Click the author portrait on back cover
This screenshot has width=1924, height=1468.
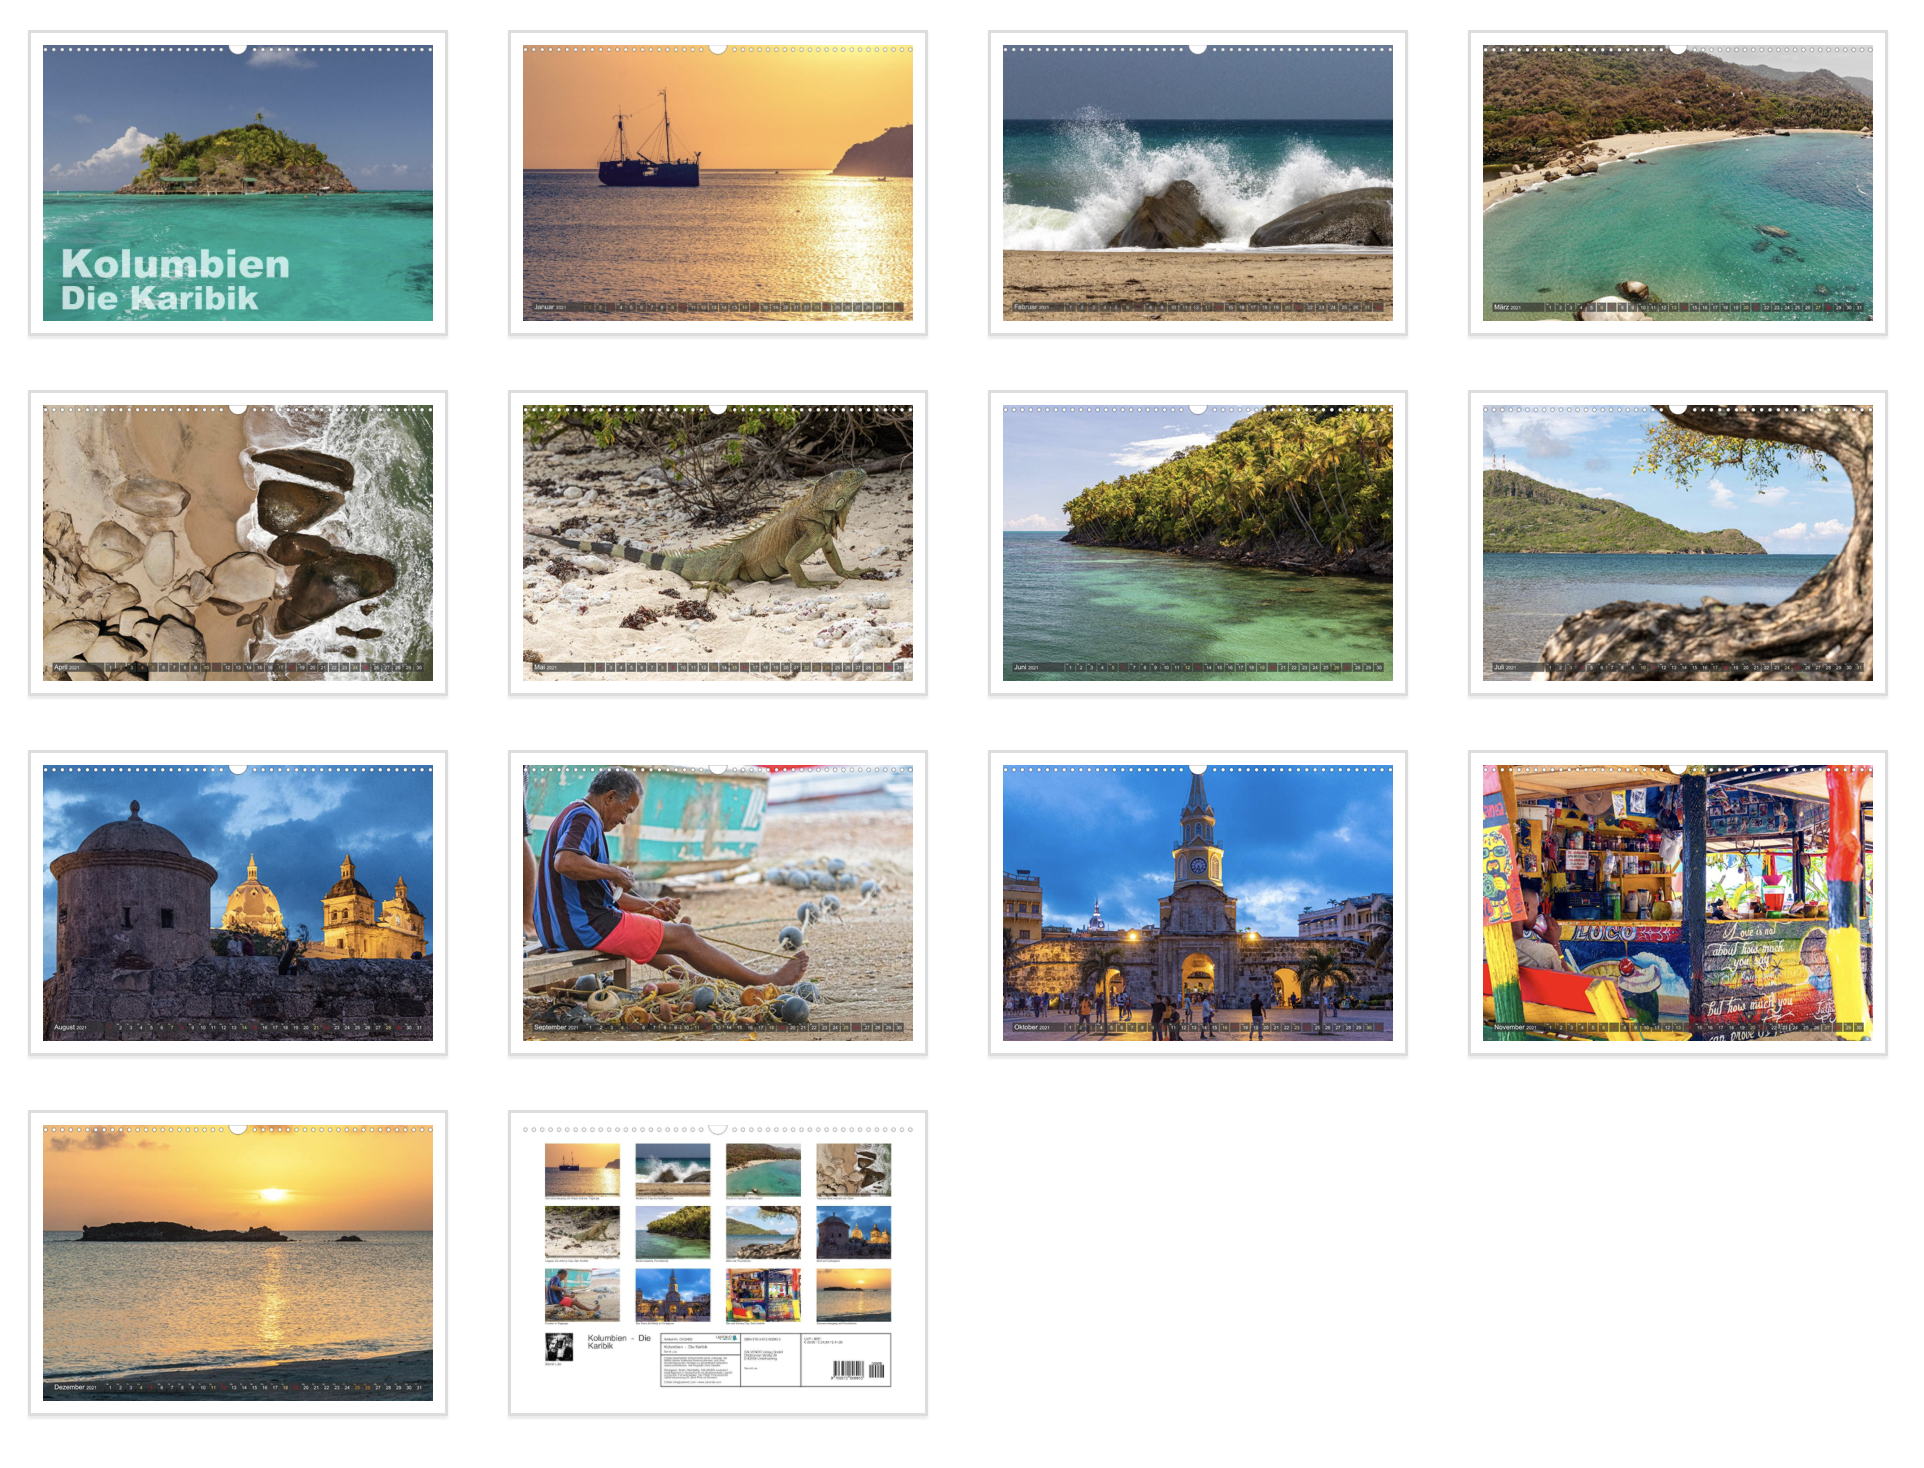point(559,1347)
